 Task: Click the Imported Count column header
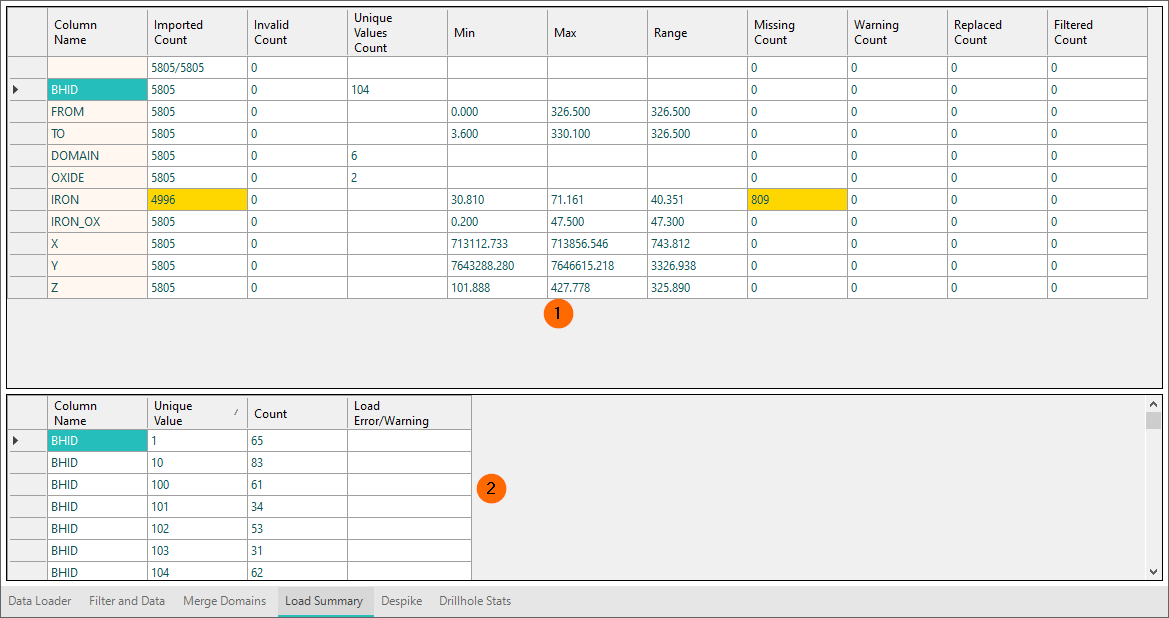(197, 33)
